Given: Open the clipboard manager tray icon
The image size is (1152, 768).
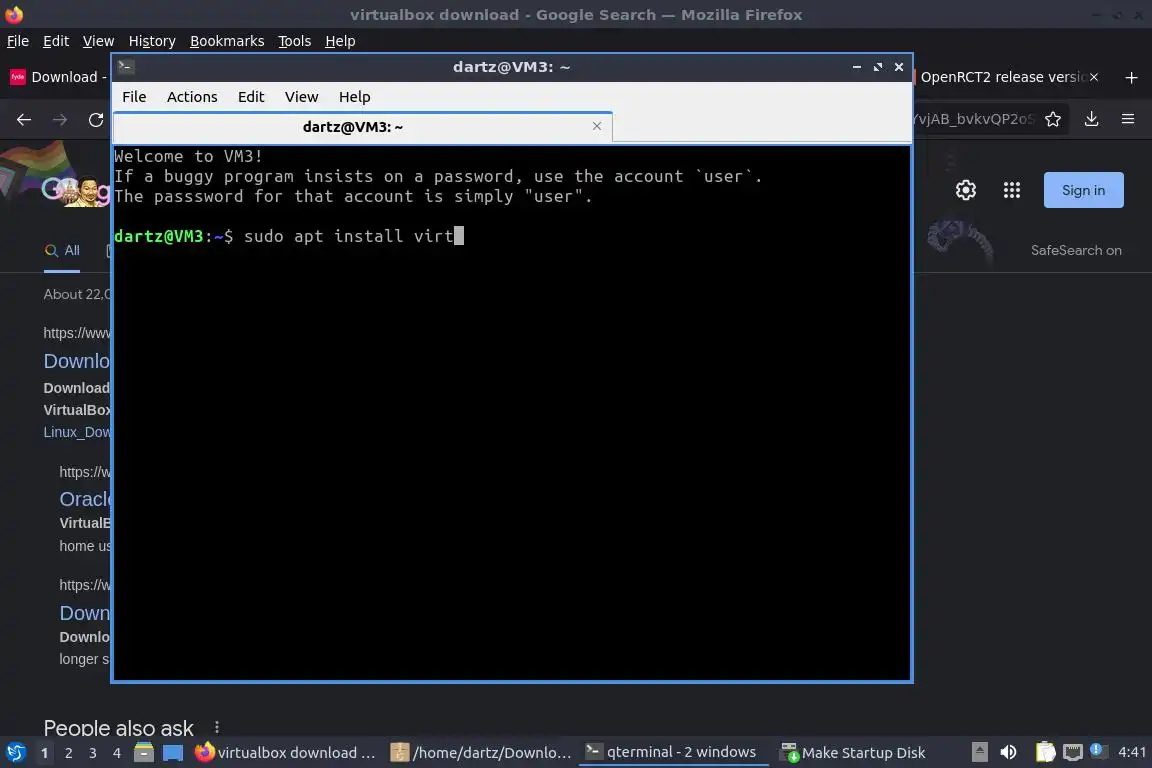Looking at the screenshot, I should click(x=1045, y=752).
